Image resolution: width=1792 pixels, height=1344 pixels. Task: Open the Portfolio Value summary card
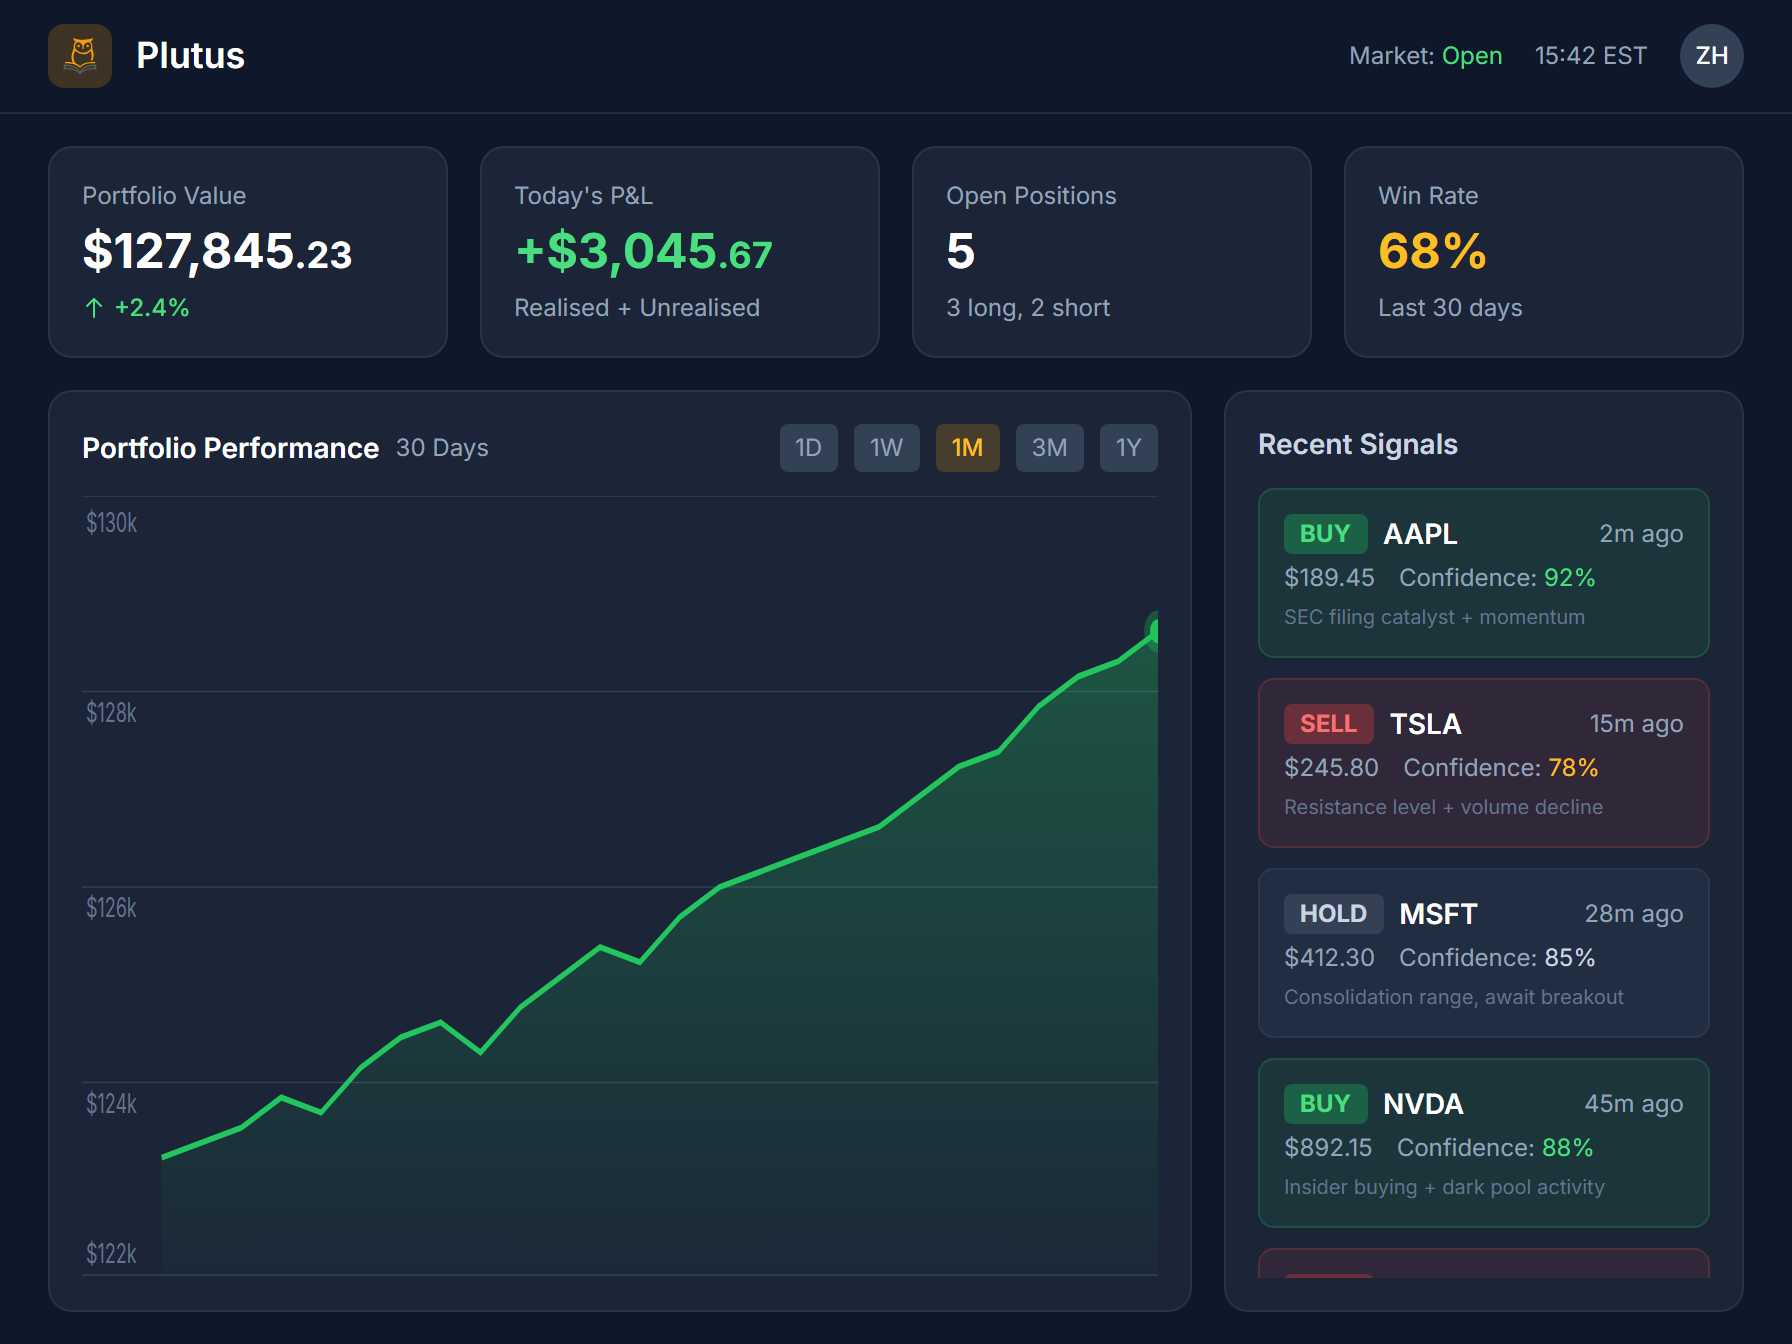pyautogui.click(x=248, y=252)
